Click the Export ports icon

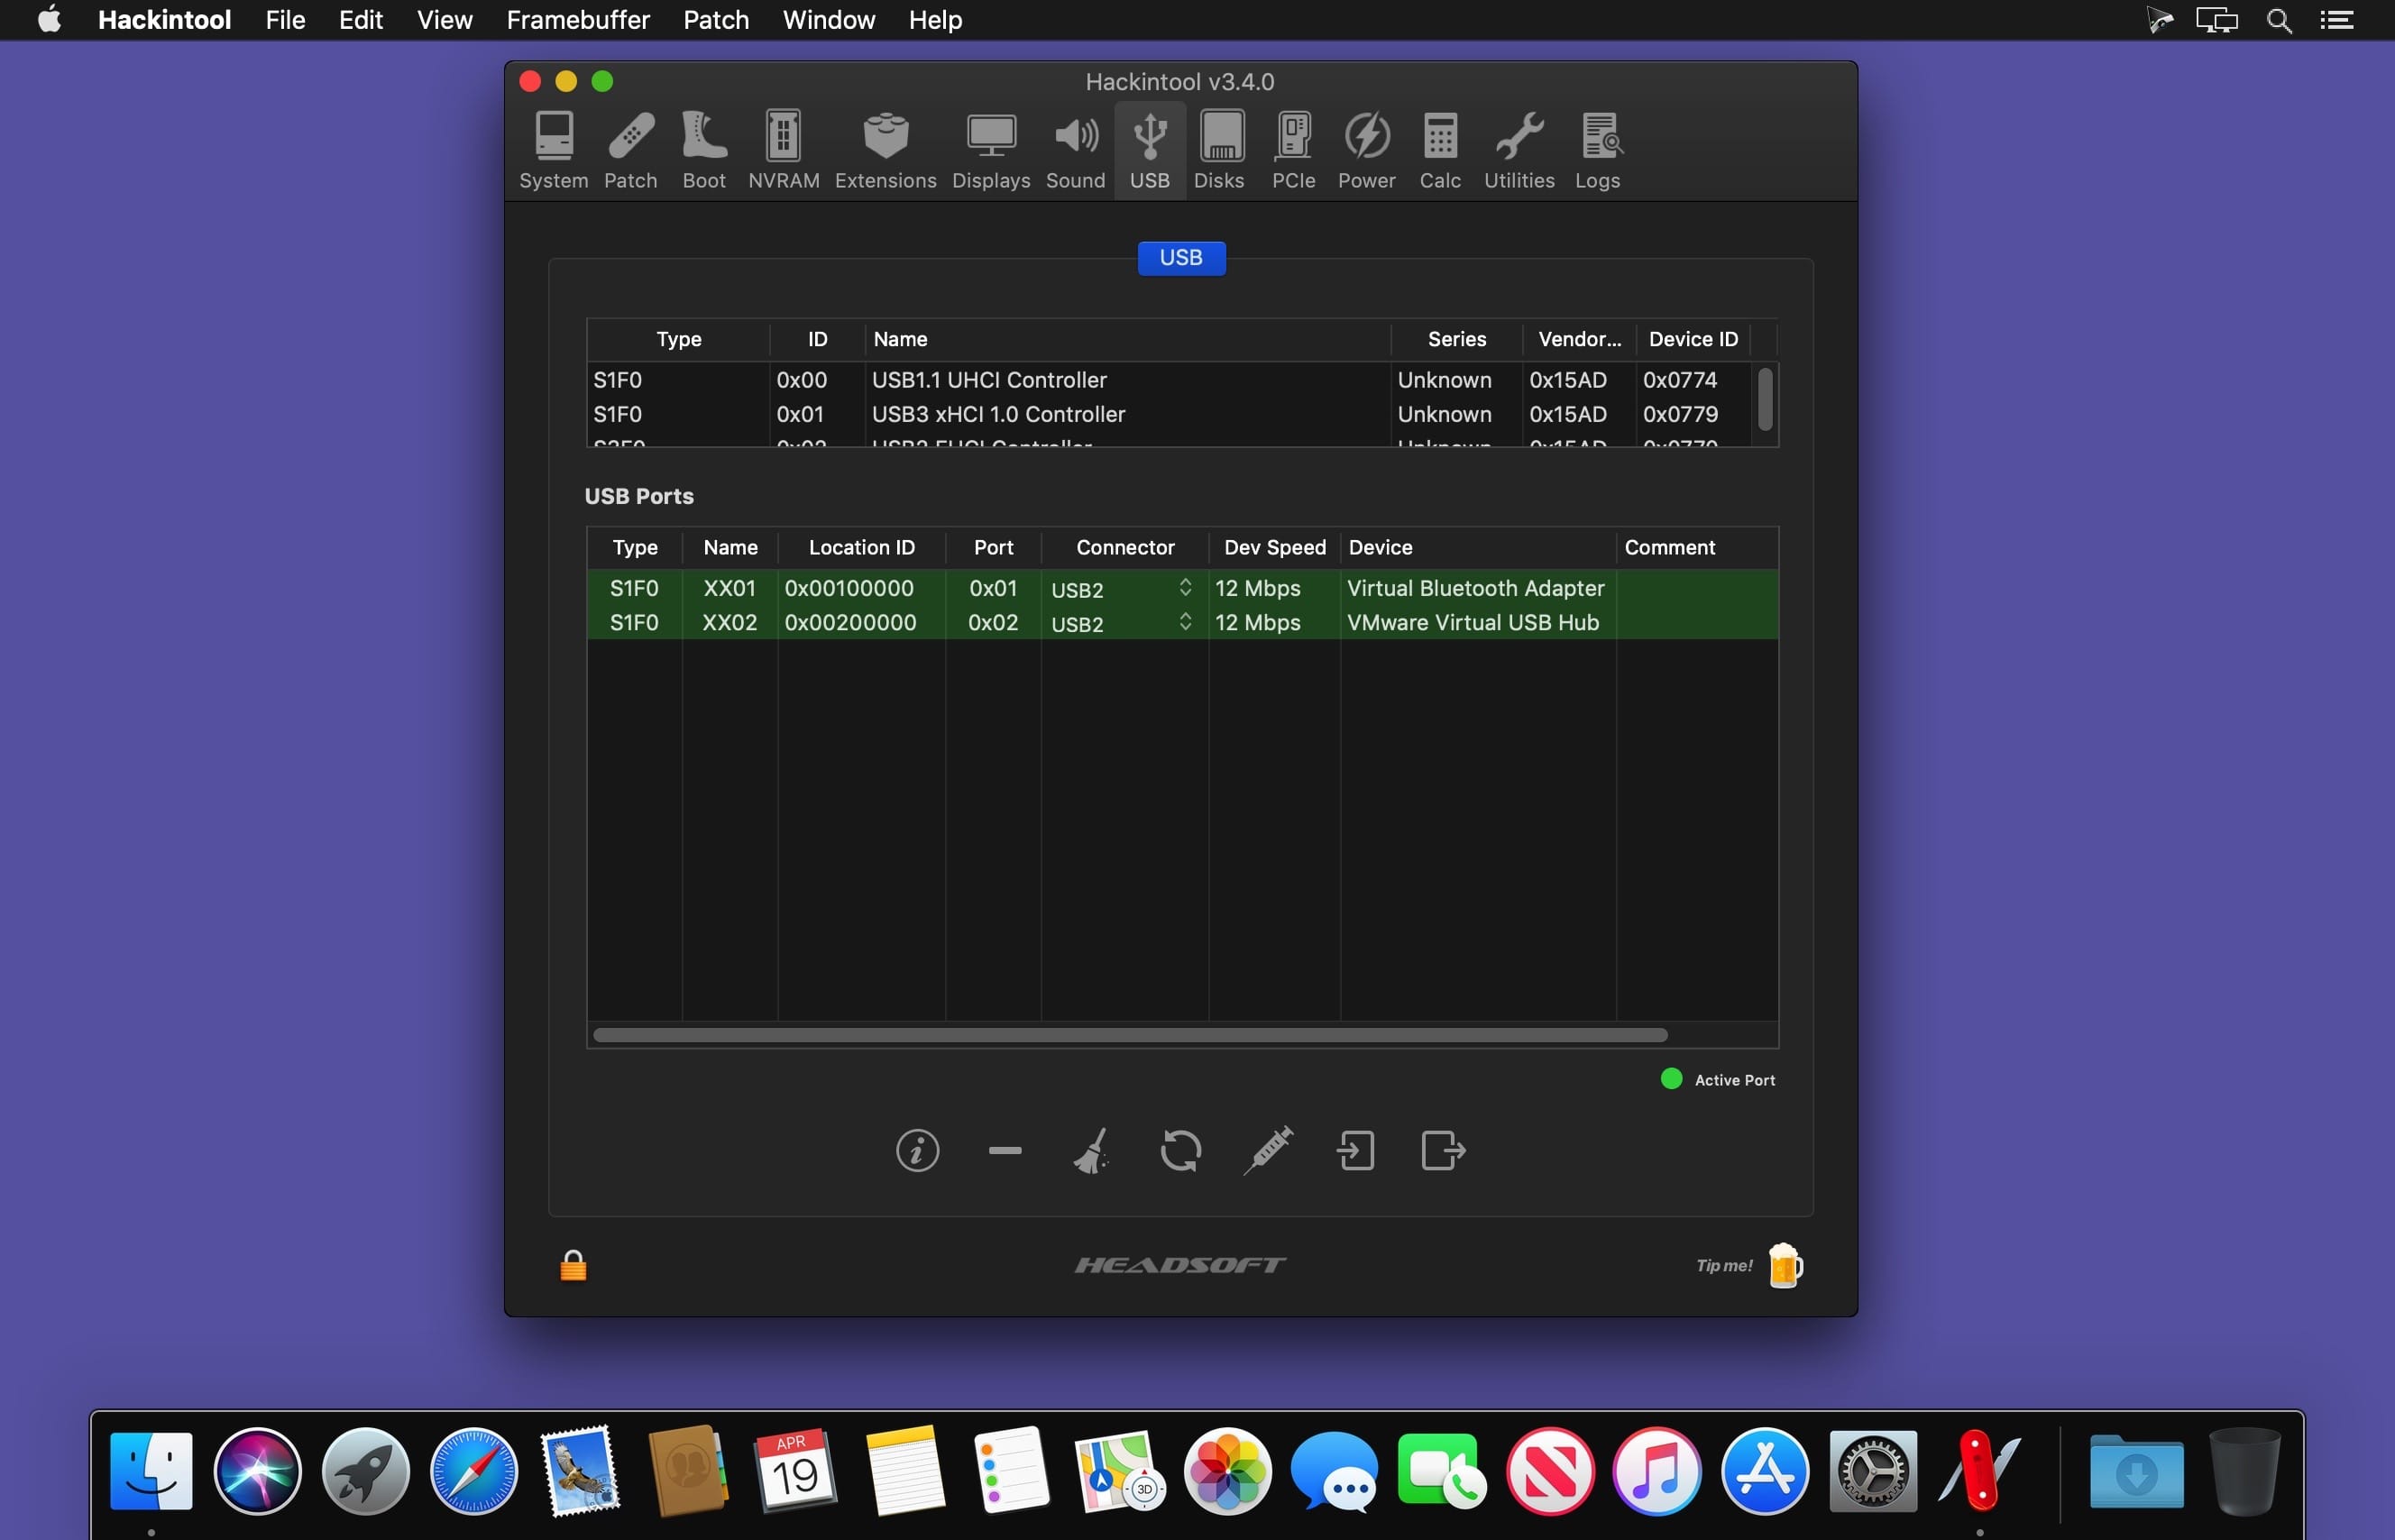click(x=1443, y=1150)
